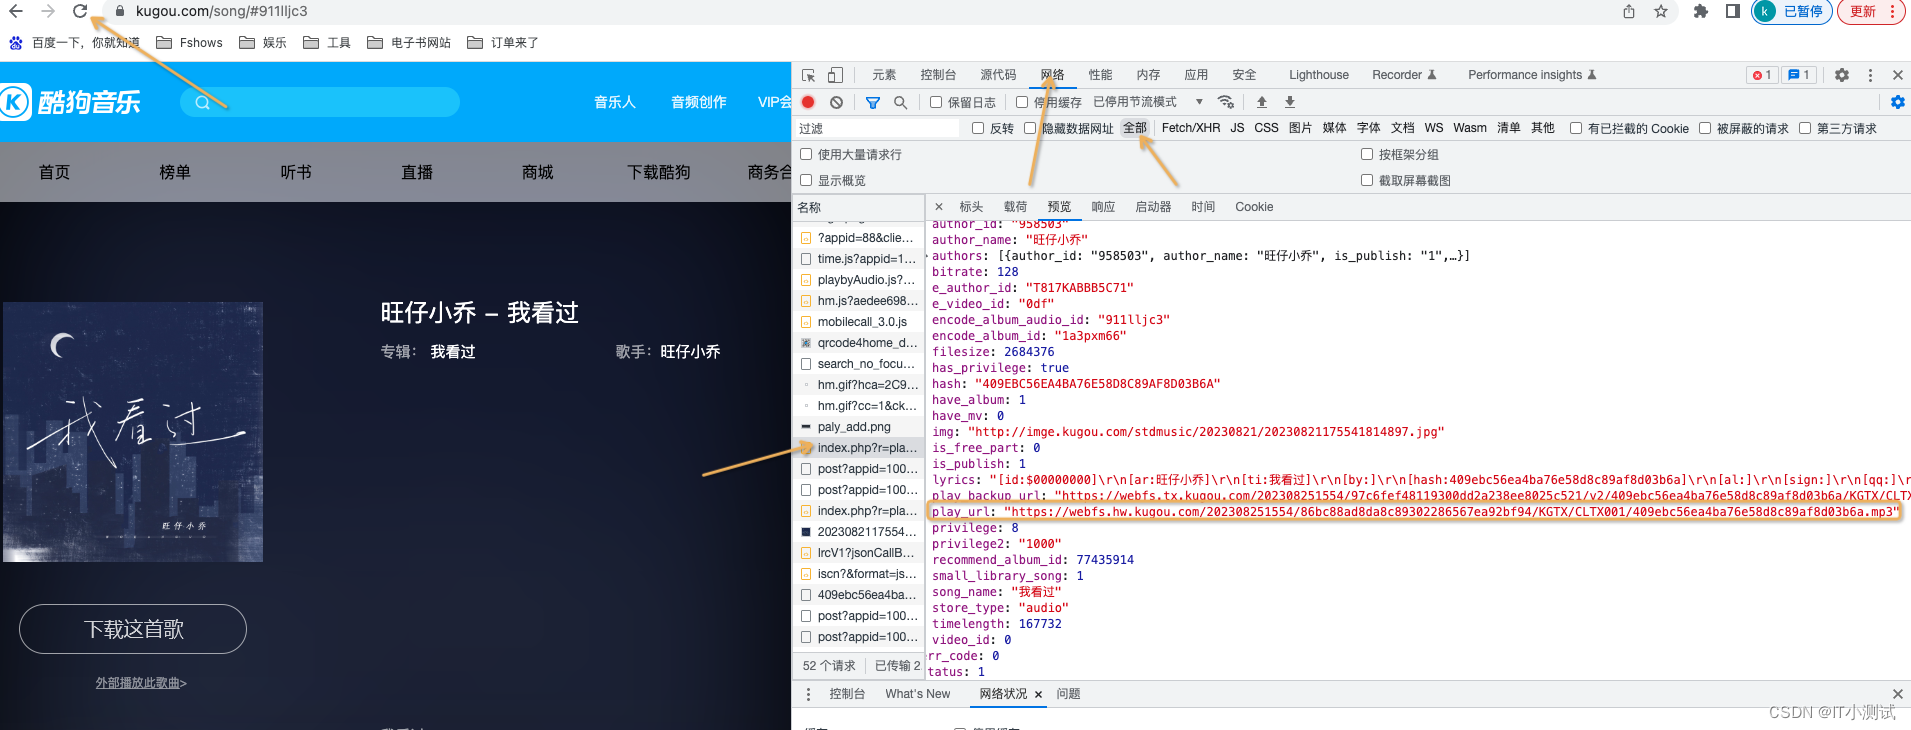Open the browser extensions puzzle icon

pos(1701,11)
